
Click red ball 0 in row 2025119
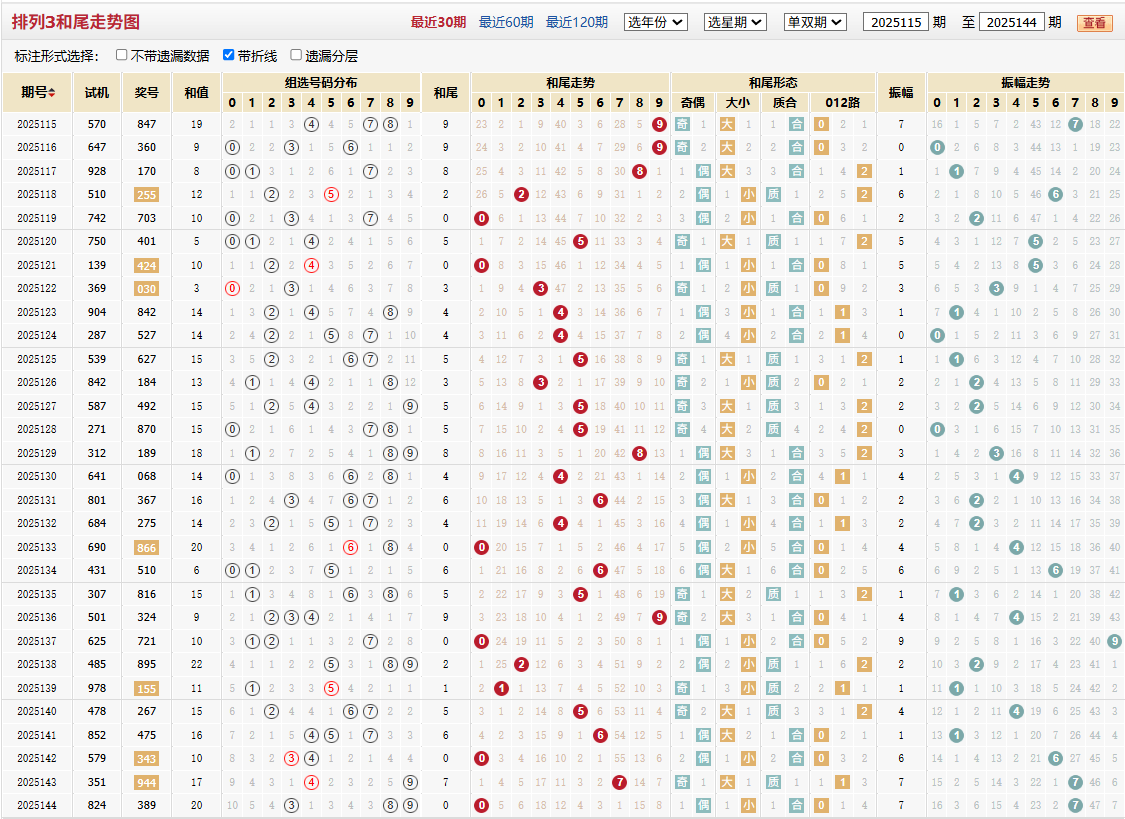pyautogui.click(x=481, y=218)
